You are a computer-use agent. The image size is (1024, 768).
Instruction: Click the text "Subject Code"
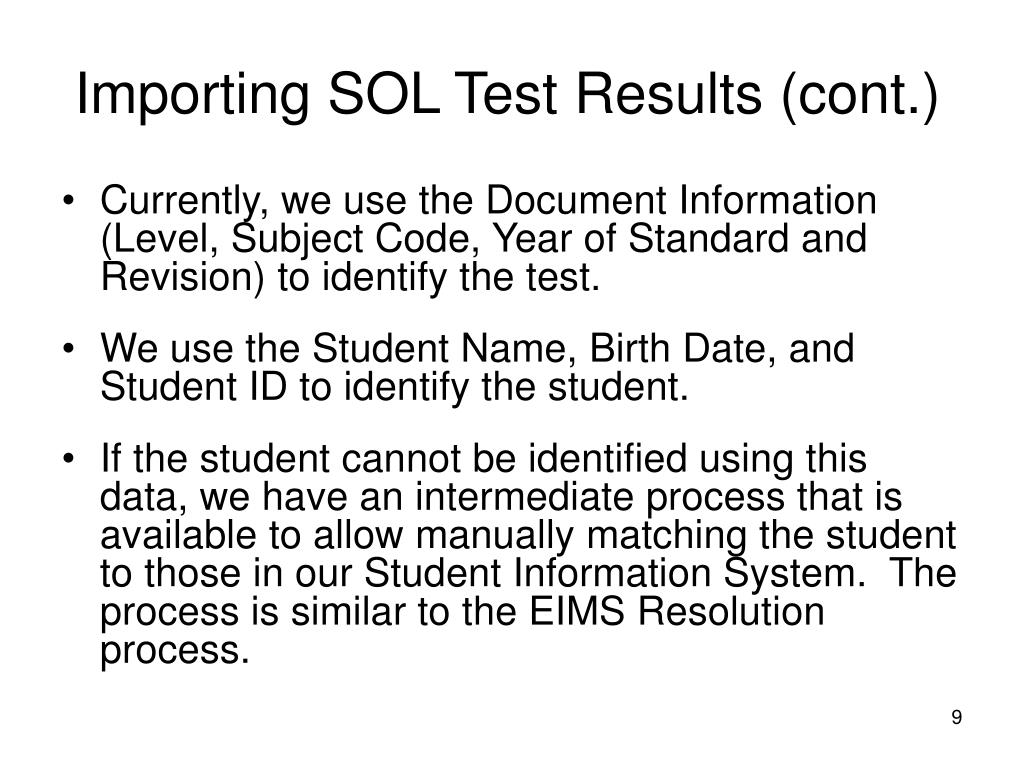tap(351, 239)
